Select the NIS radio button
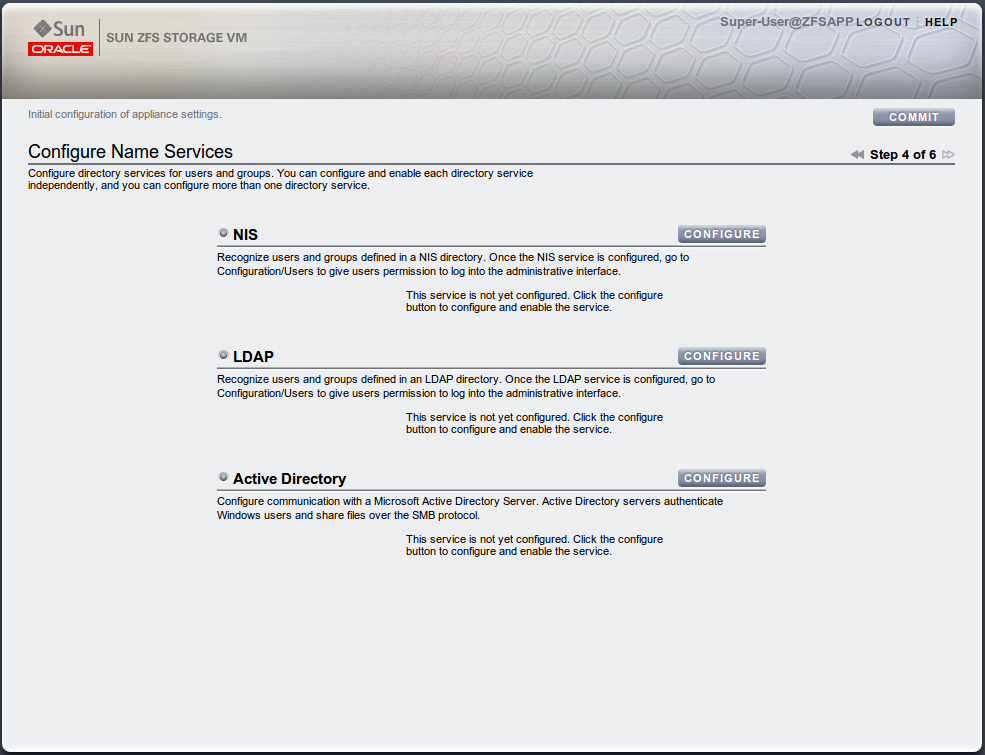This screenshot has height=755, width=985. [x=223, y=232]
